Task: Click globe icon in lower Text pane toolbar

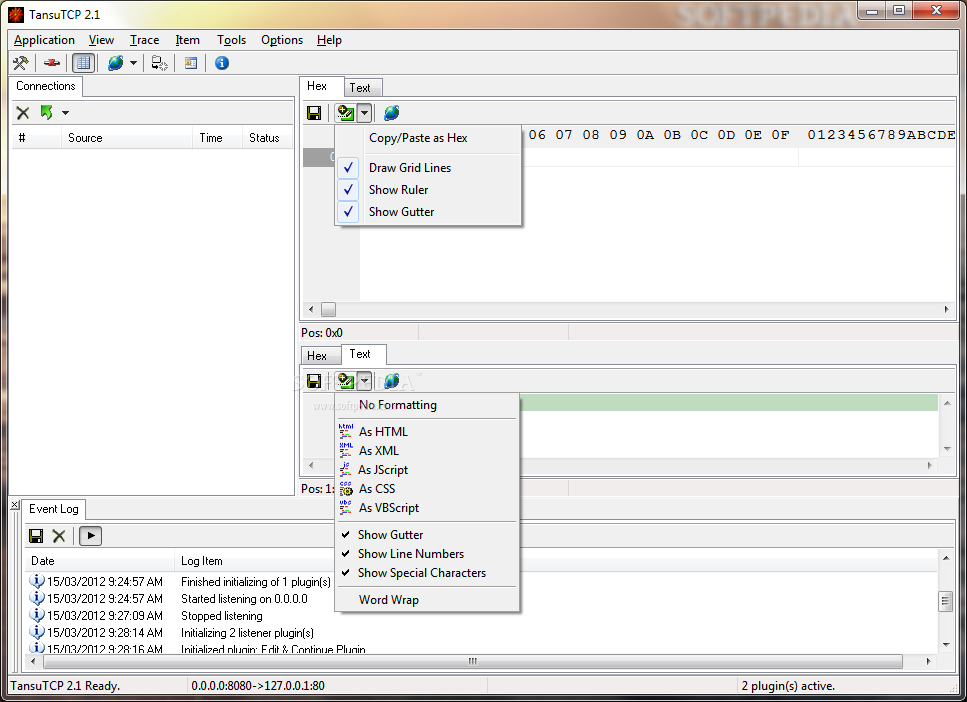Action: click(392, 381)
